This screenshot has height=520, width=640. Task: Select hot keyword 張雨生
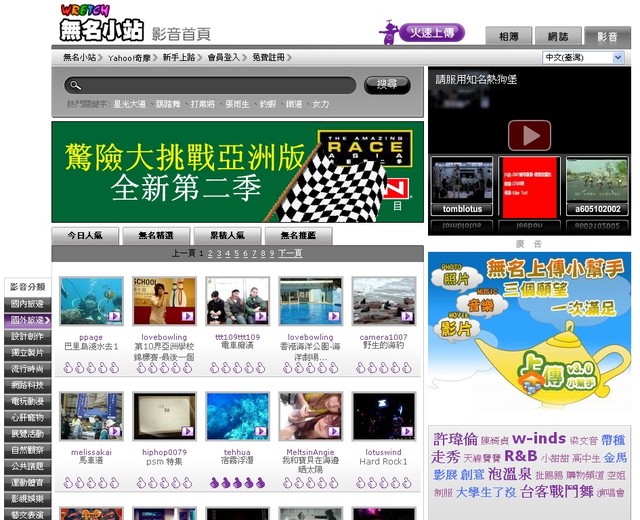tap(237, 104)
